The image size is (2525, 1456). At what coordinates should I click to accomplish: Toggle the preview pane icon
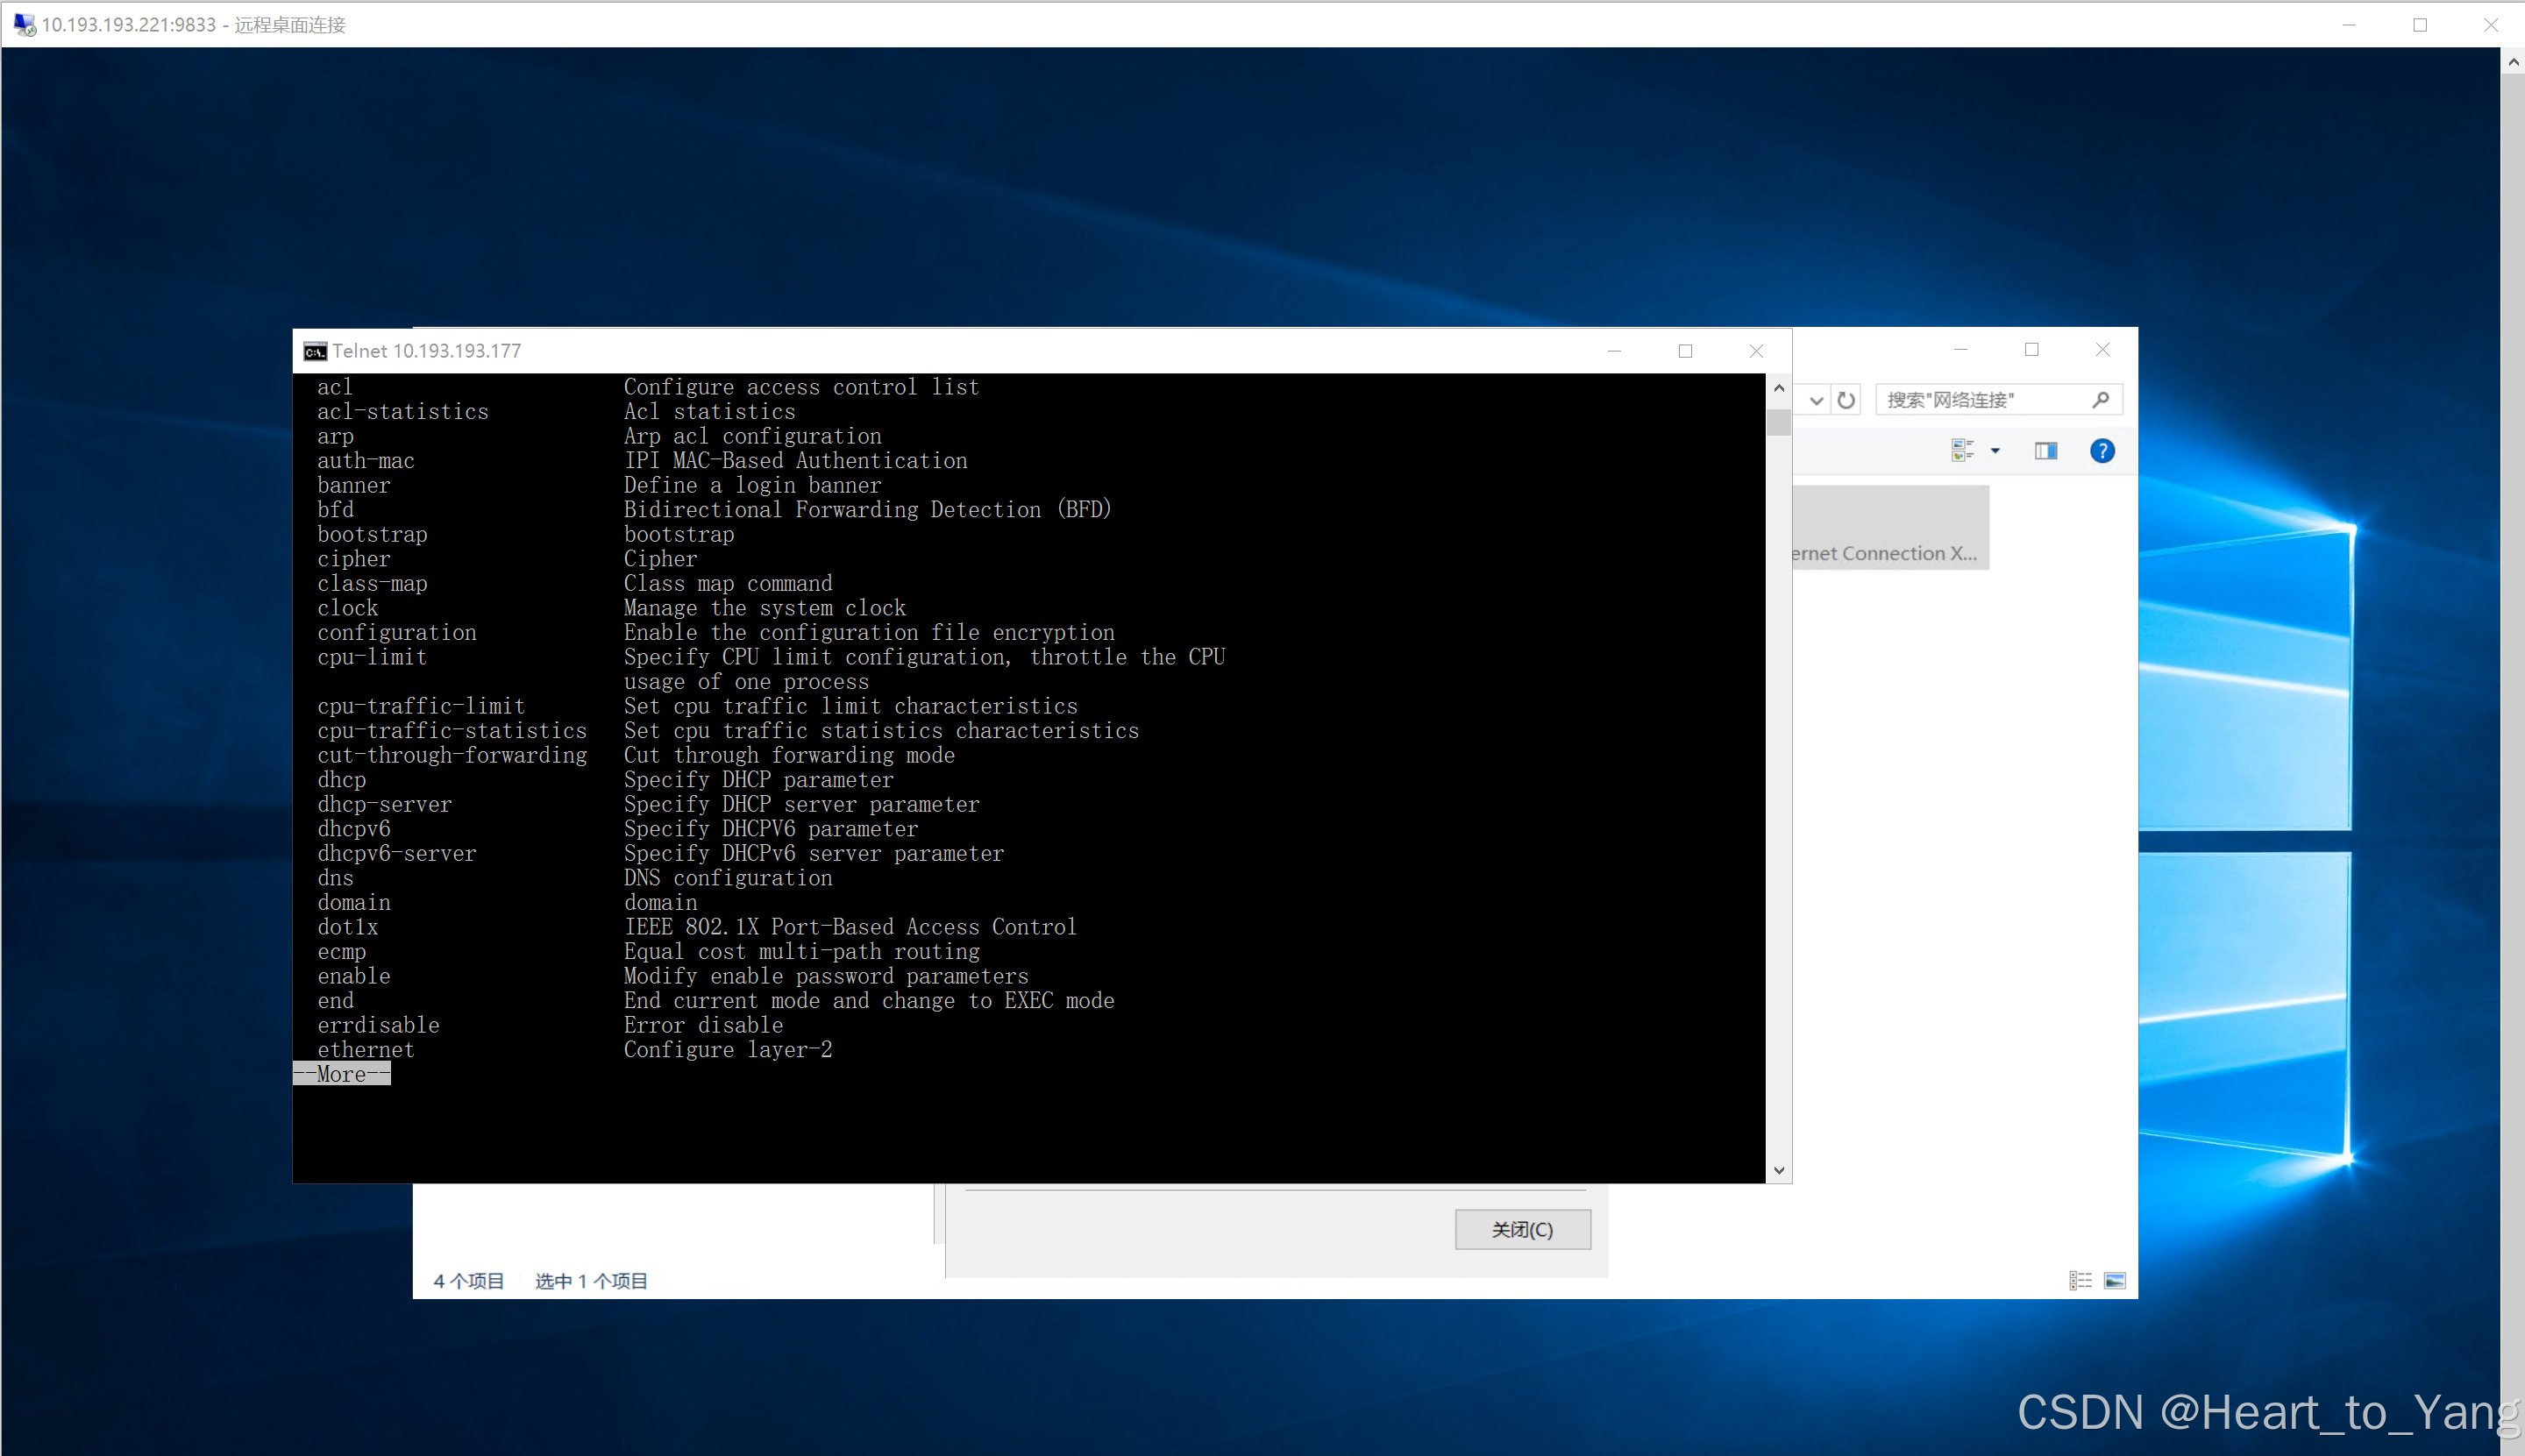pyautogui.click(x=2046, y=451)
